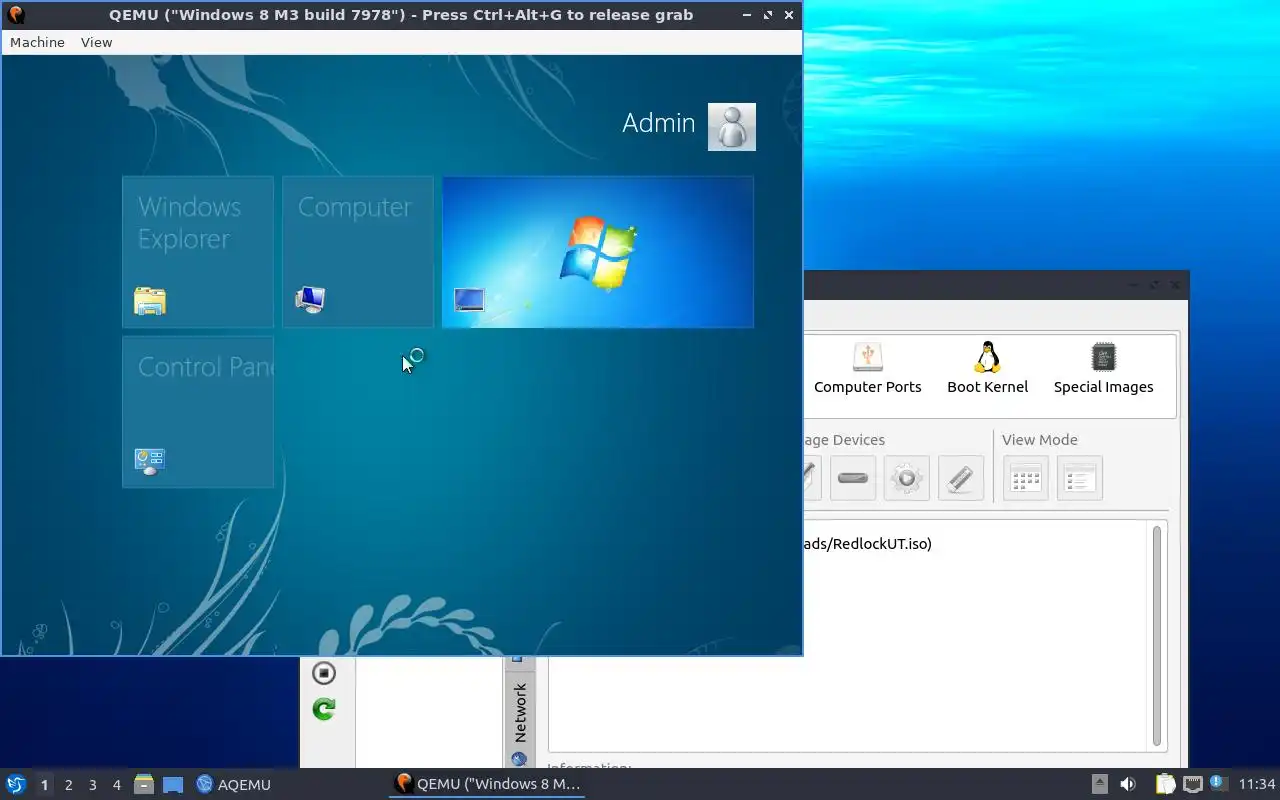1280x800 pixels.
Task: Click the small desktop icon on Windows 7 tile
Action: coord(469,299)
